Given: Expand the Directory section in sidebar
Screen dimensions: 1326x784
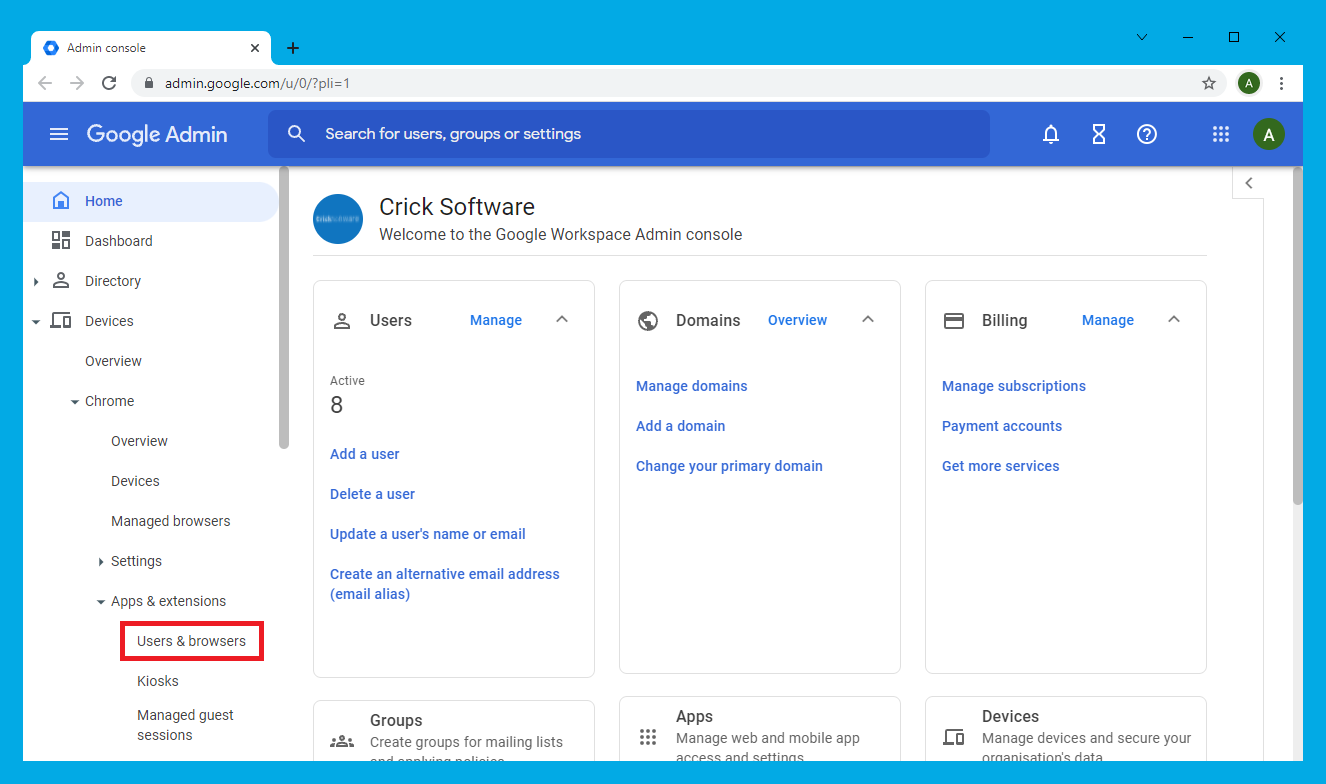Looking at the screenshot, I should pyautogui.click(x=36, y=282).
